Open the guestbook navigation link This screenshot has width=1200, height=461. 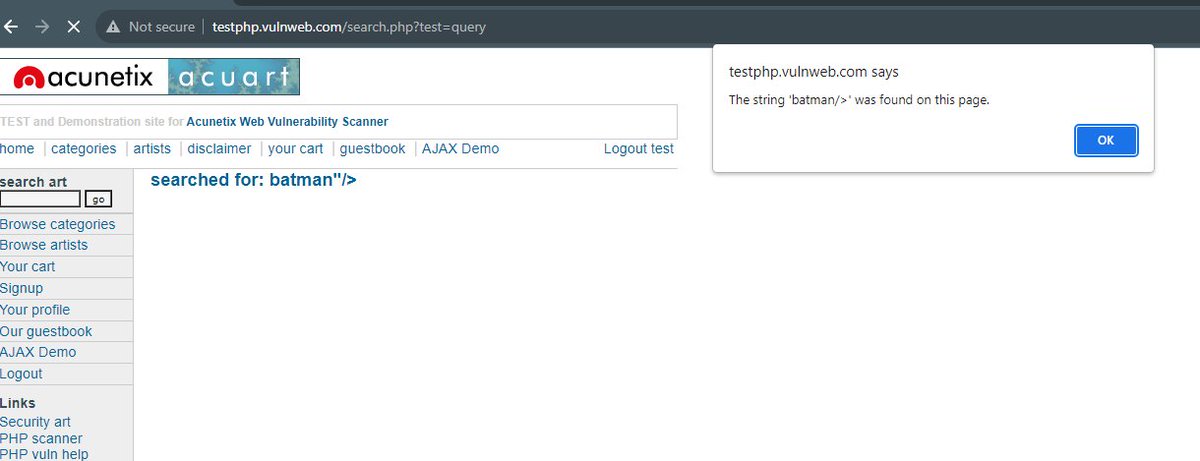point(372,149)
